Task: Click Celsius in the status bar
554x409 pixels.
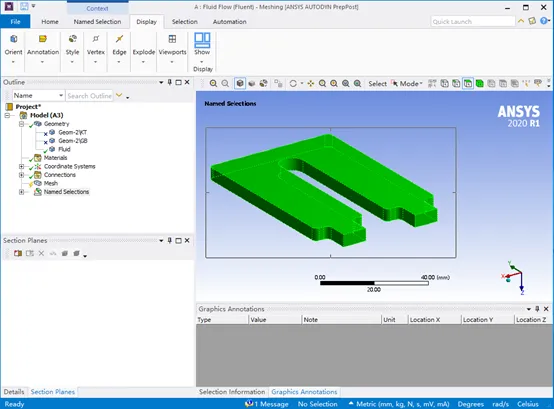Action: [x=528, y=404]
